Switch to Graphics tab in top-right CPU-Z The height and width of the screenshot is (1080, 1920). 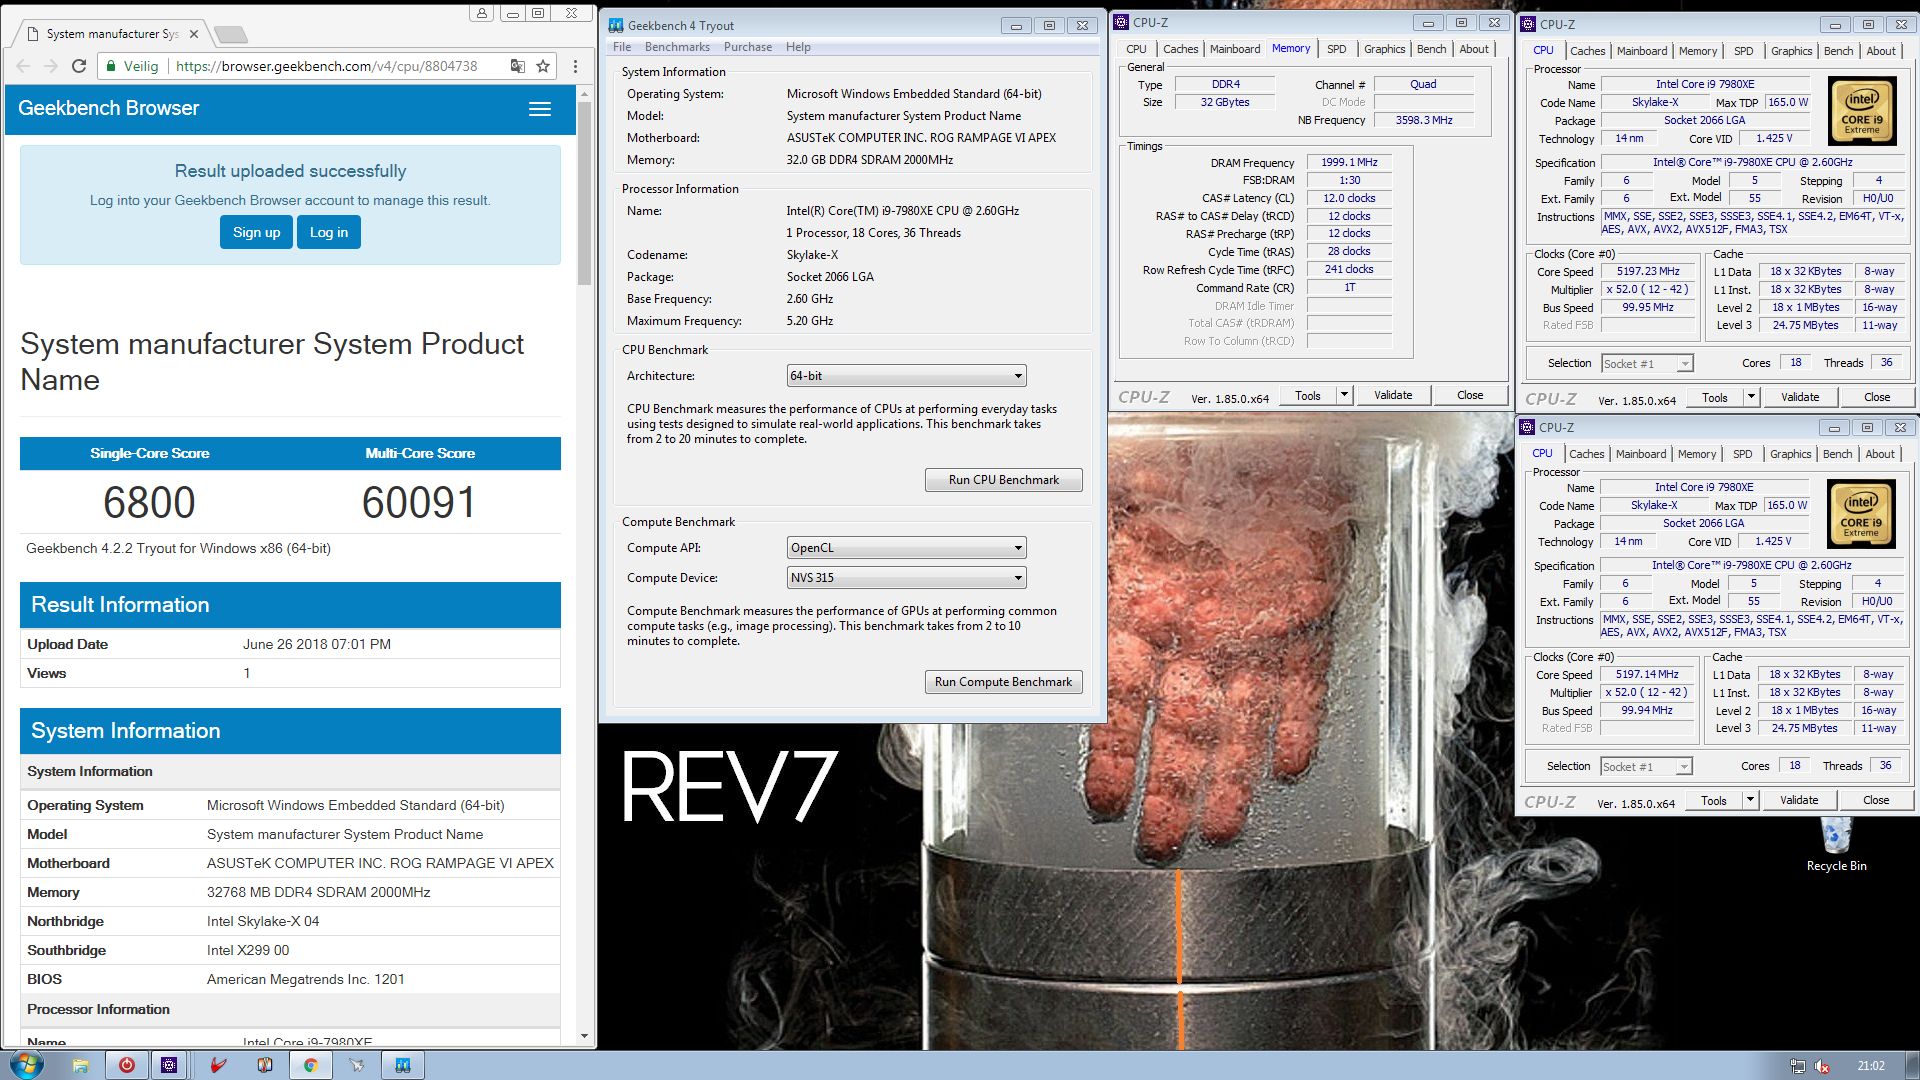[x=1791, y=51]
